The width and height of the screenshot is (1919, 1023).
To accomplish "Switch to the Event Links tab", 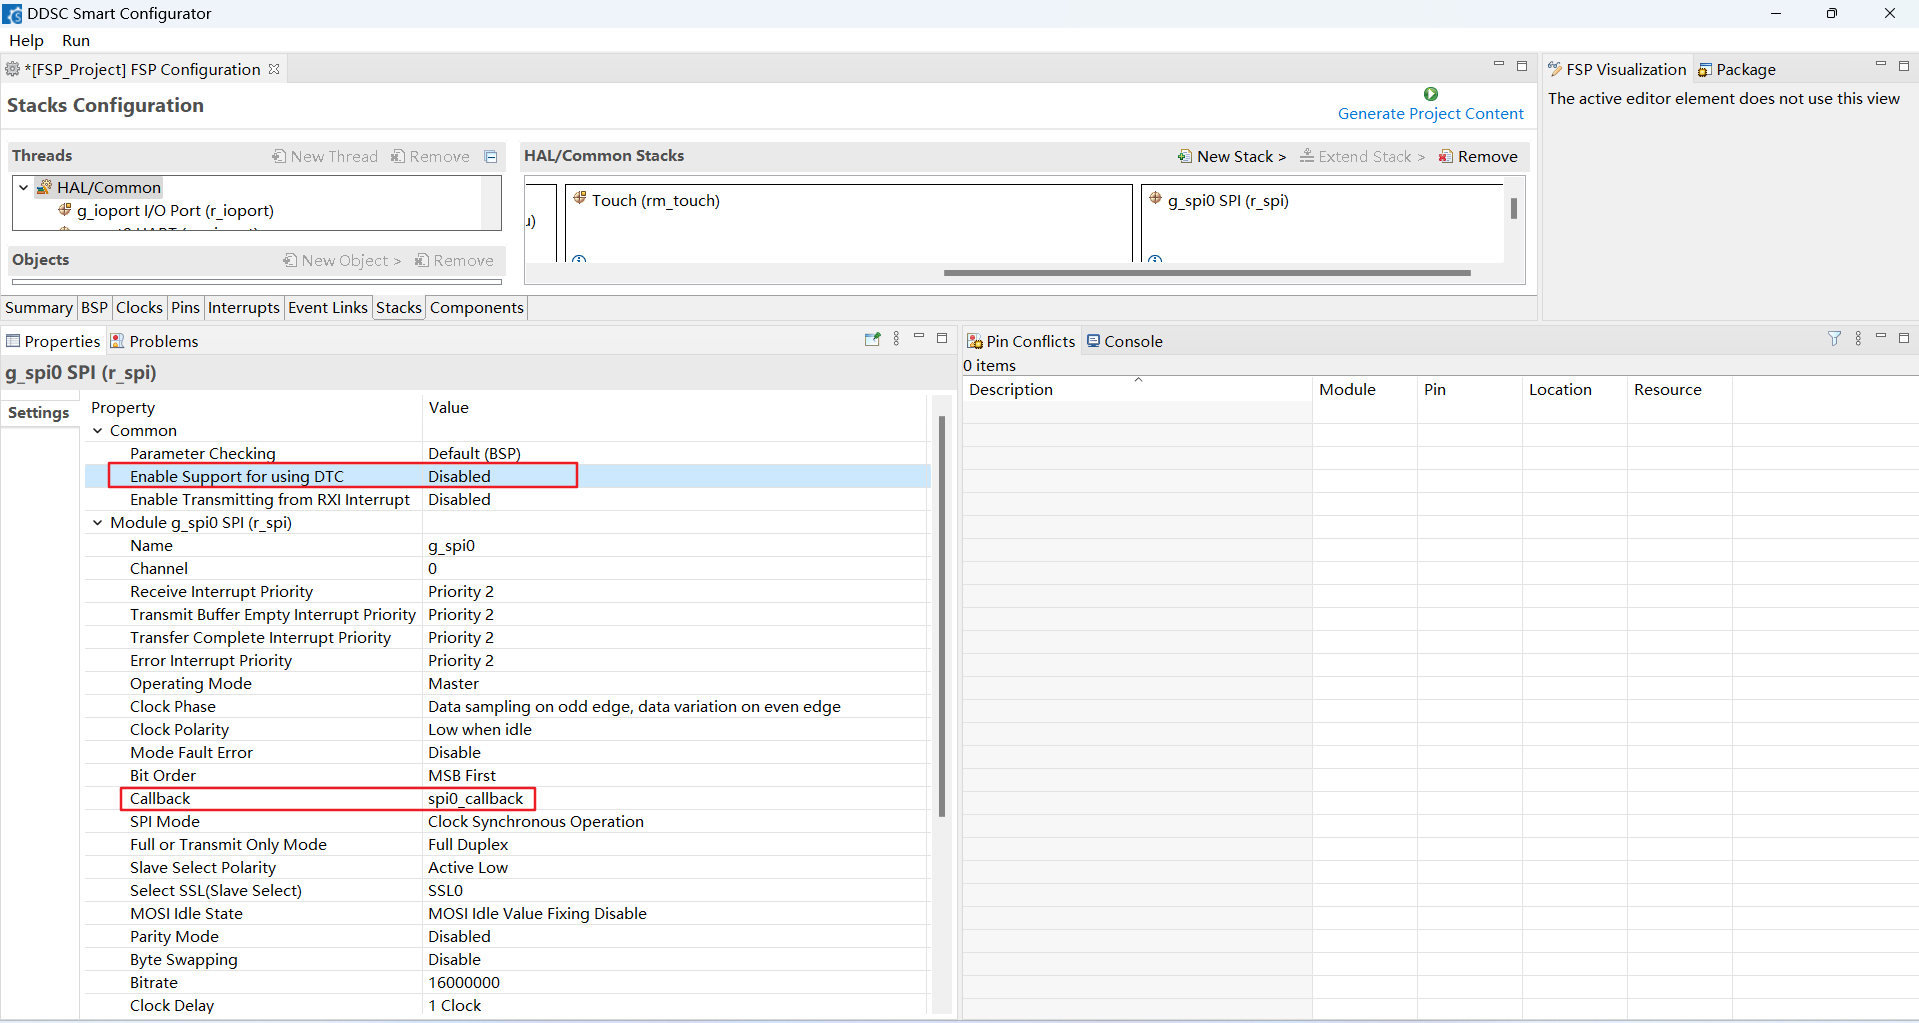I will pyautogui.click(x=328, y=308).
